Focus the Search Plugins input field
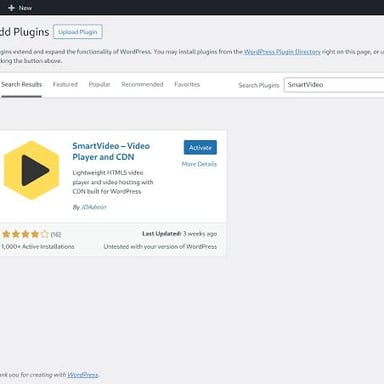Image resolution: width=384 pixels, height=384 pixels. click(x=334, y=85)
